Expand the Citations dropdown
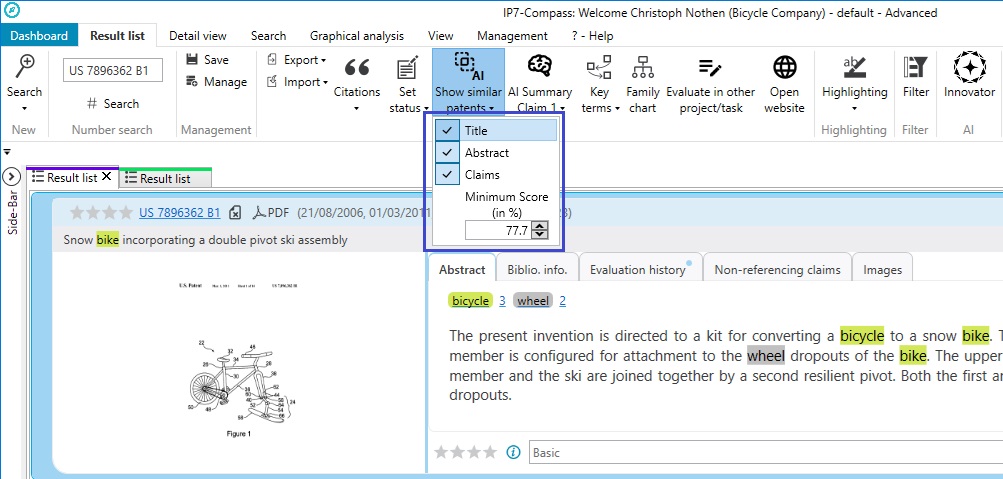 coord(357,108)
